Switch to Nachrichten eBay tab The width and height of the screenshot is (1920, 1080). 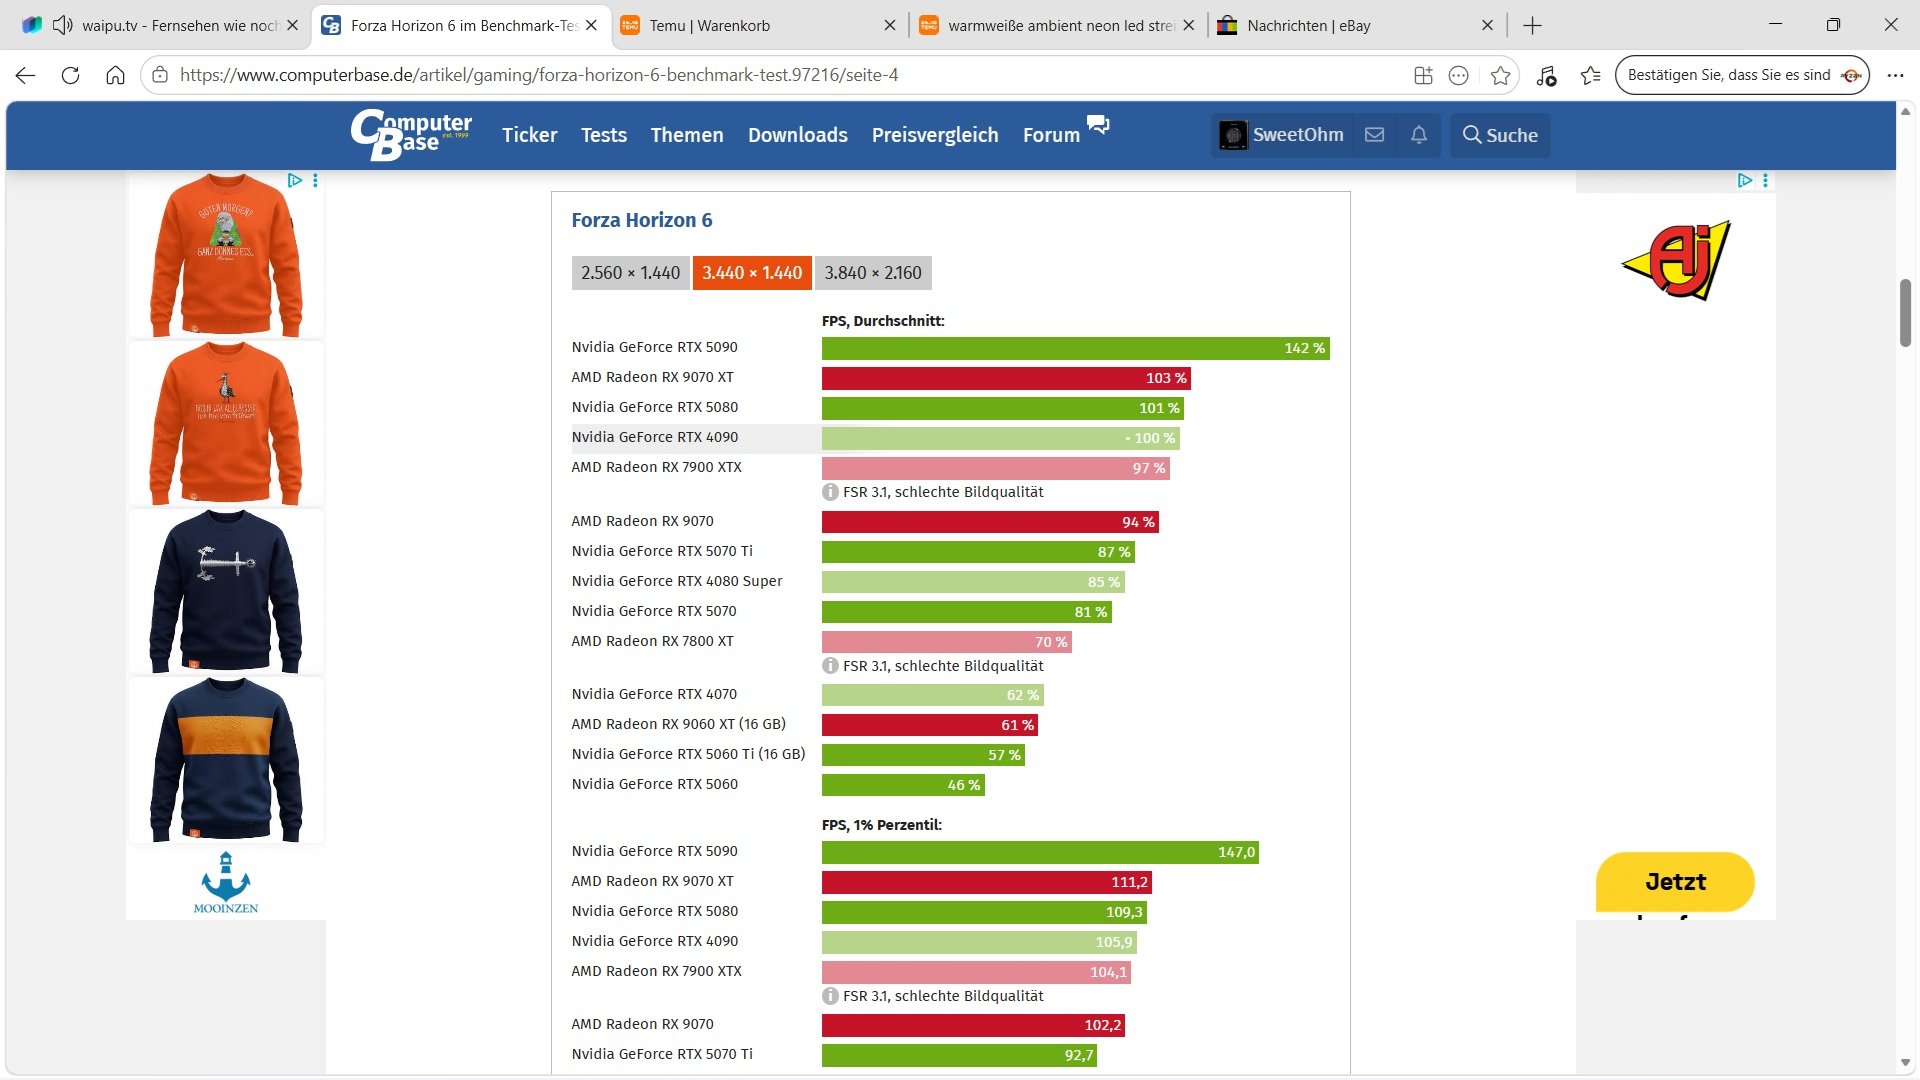(1355, 26)
